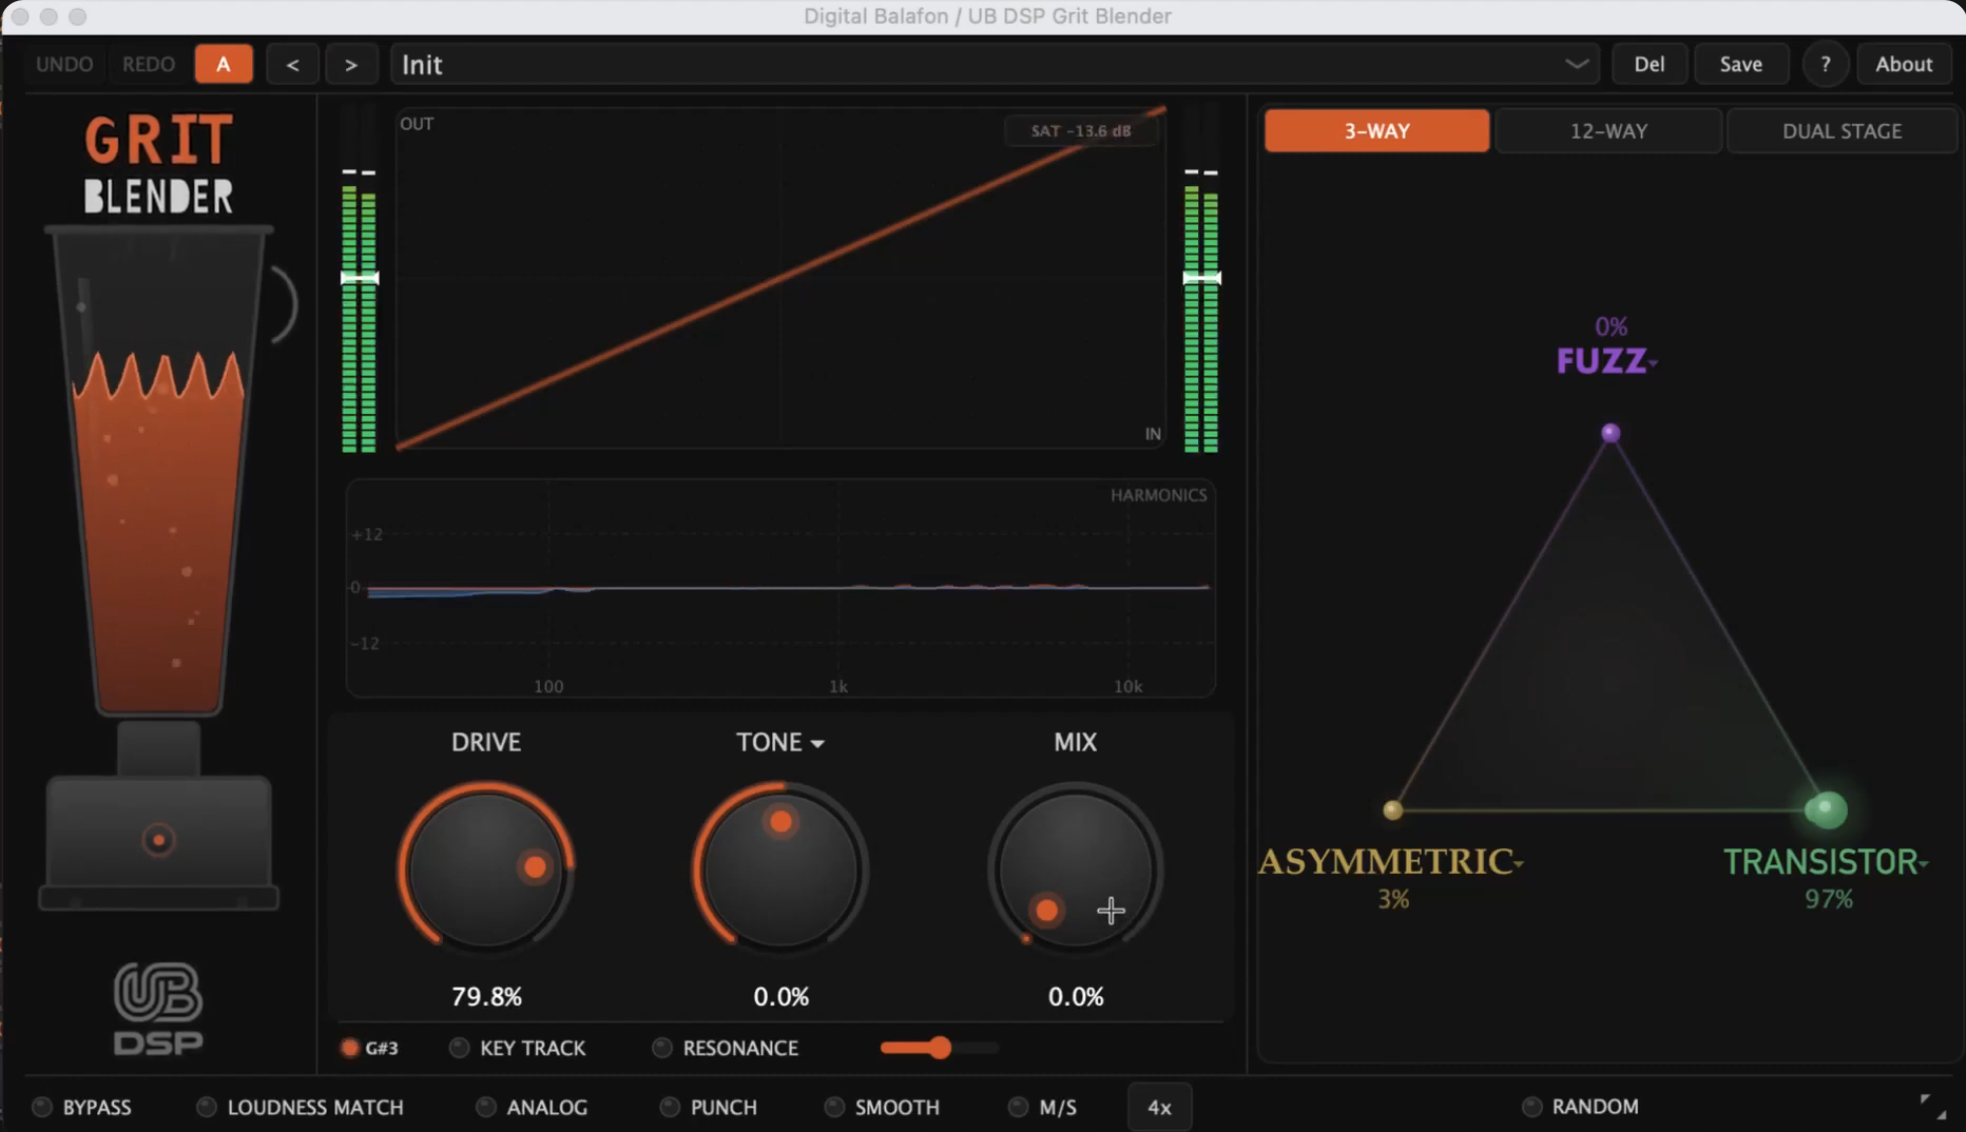This screenshot has height=1132, width=1966.
Task: Click the previous preset arrow button
Action: coord(292,64)
